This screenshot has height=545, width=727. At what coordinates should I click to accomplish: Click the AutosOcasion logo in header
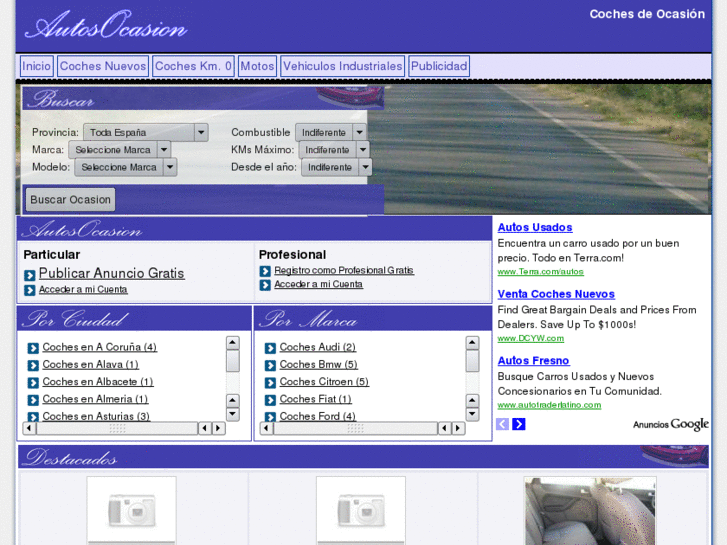tap(106, 25)
